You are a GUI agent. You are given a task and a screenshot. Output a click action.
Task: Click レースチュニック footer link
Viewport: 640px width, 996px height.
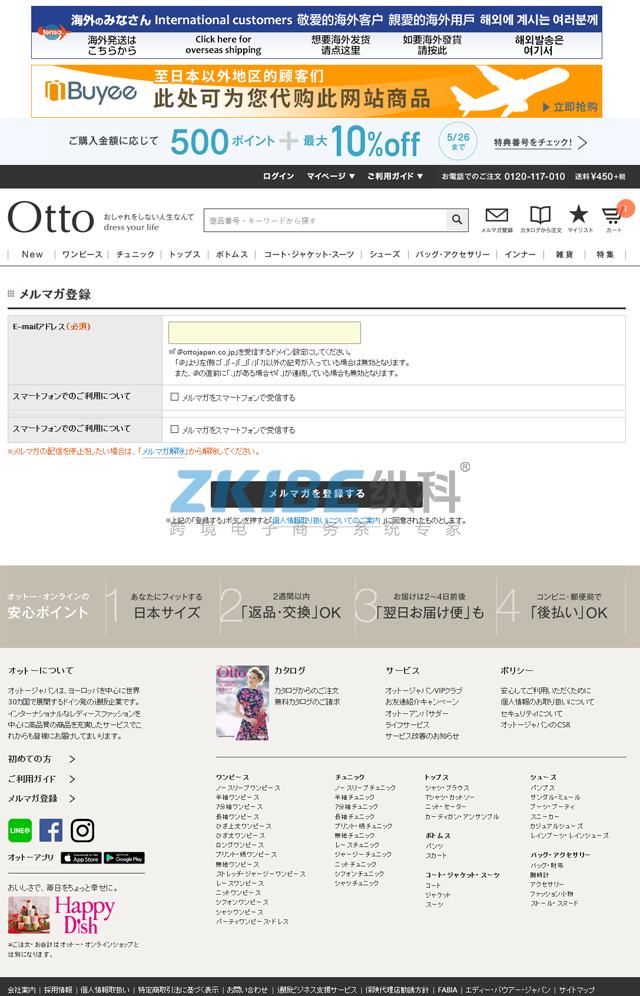(x=357, y=845)
